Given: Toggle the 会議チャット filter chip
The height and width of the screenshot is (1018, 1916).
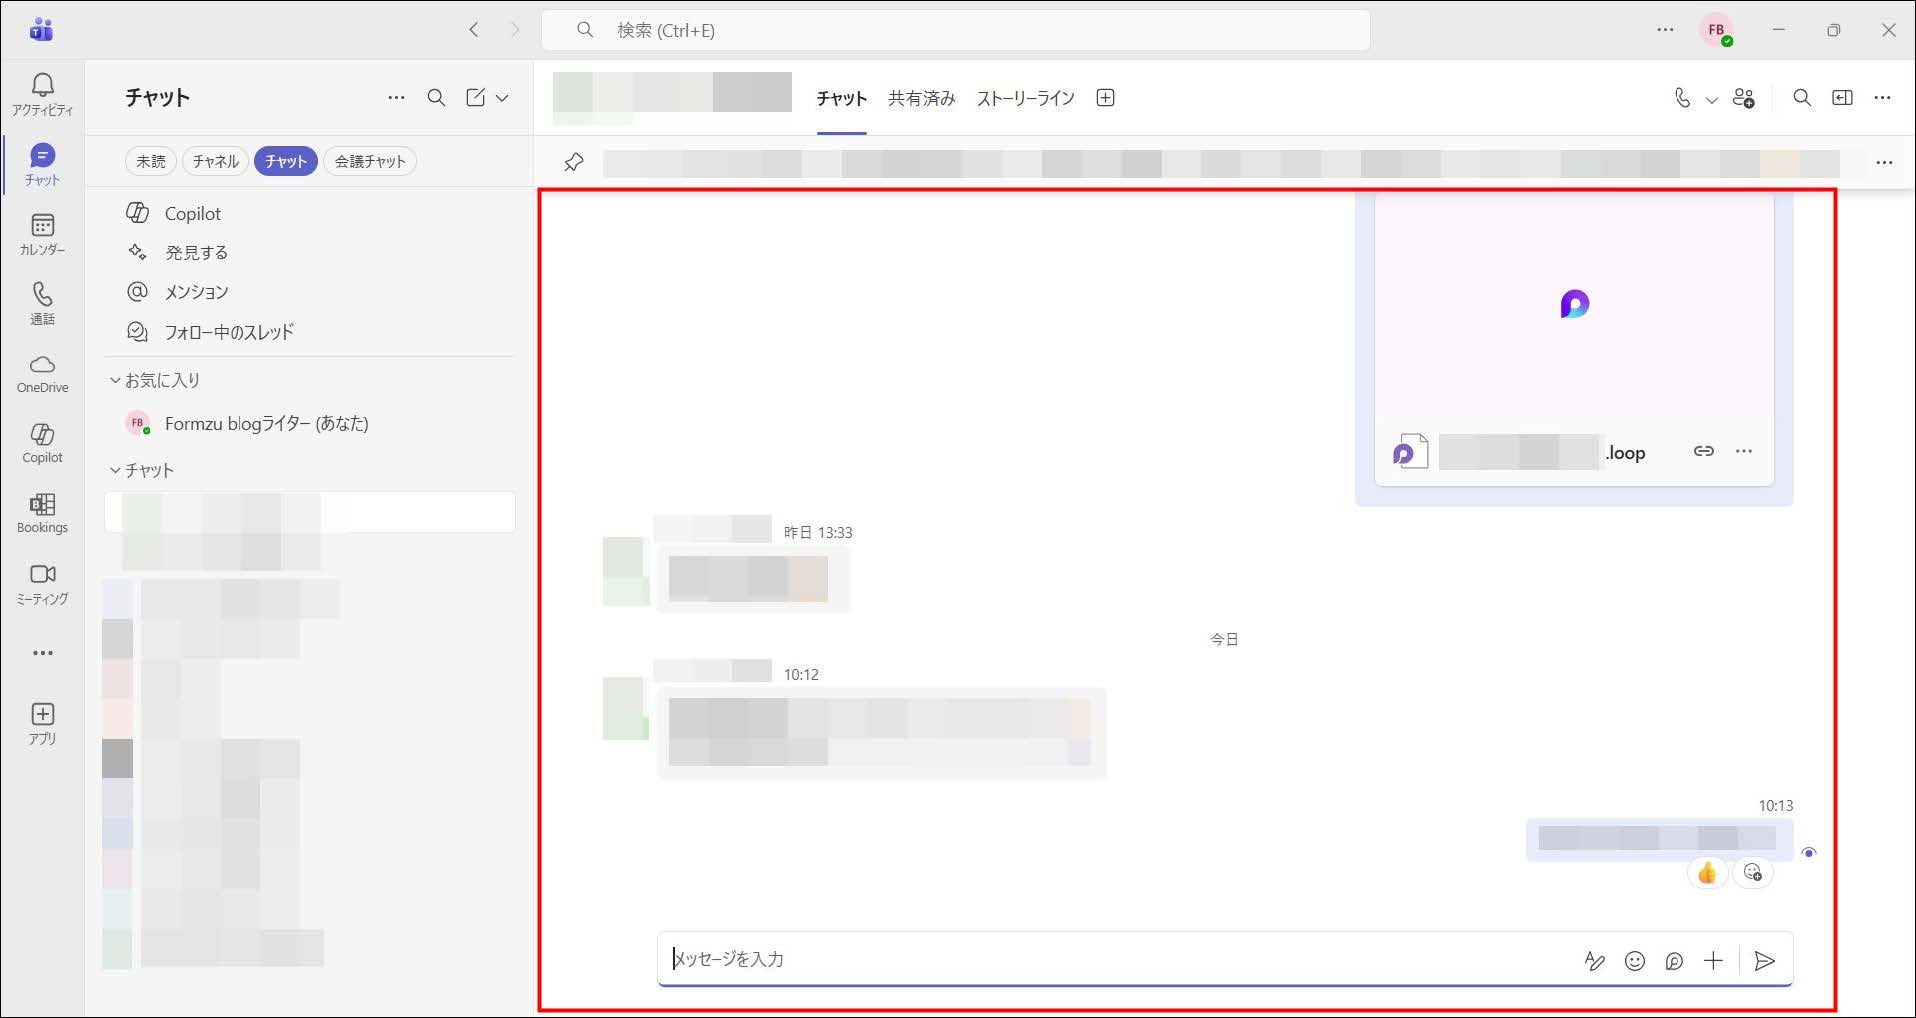Looking at the screenshot, I should (x=370, y=161).
